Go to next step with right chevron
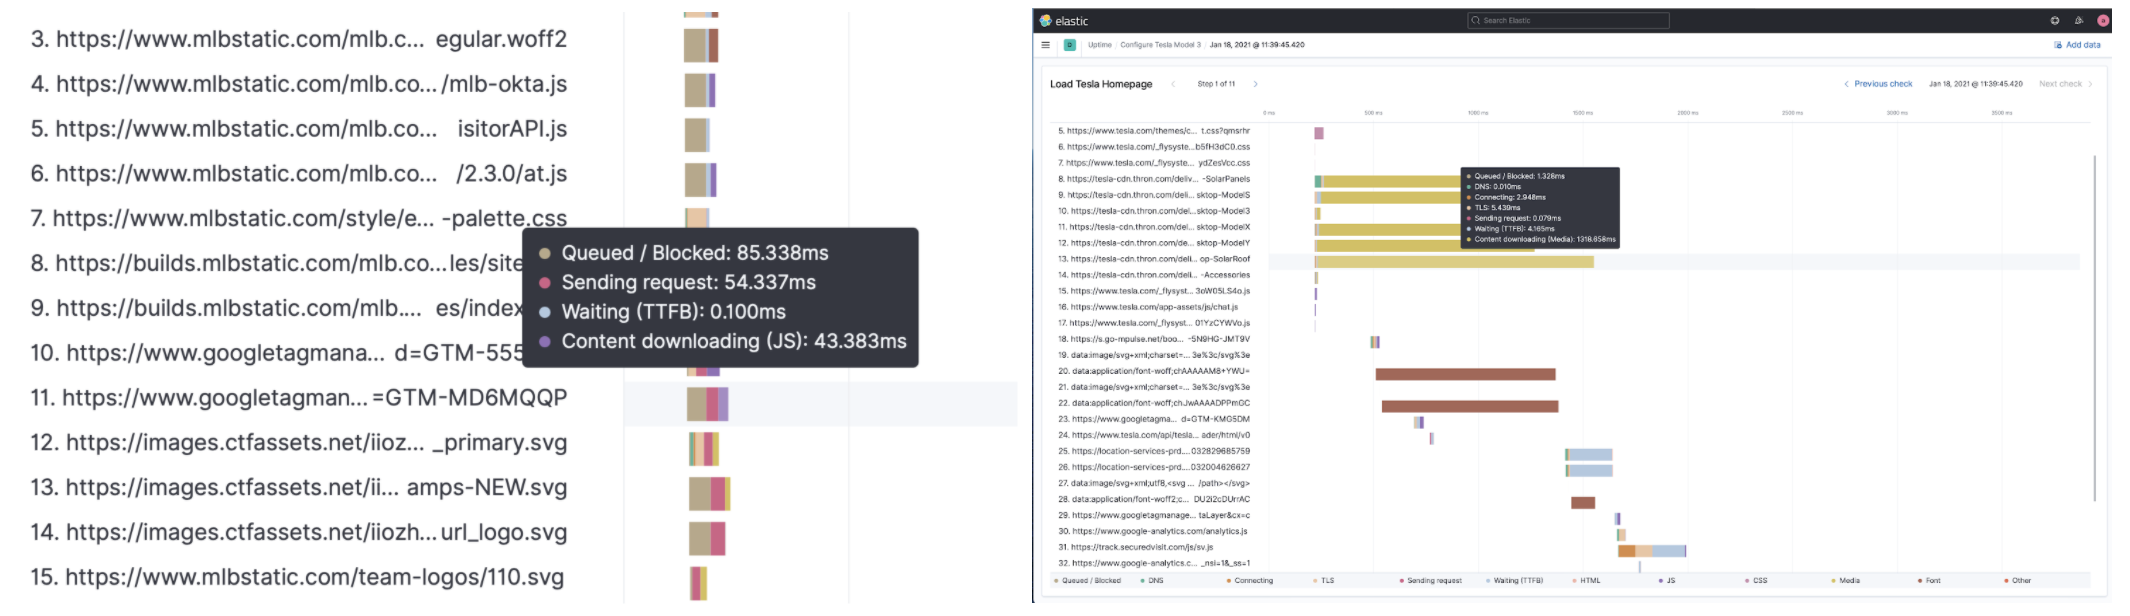The height and width of the screenshot is (616, 2130). tap(1255, 84)
